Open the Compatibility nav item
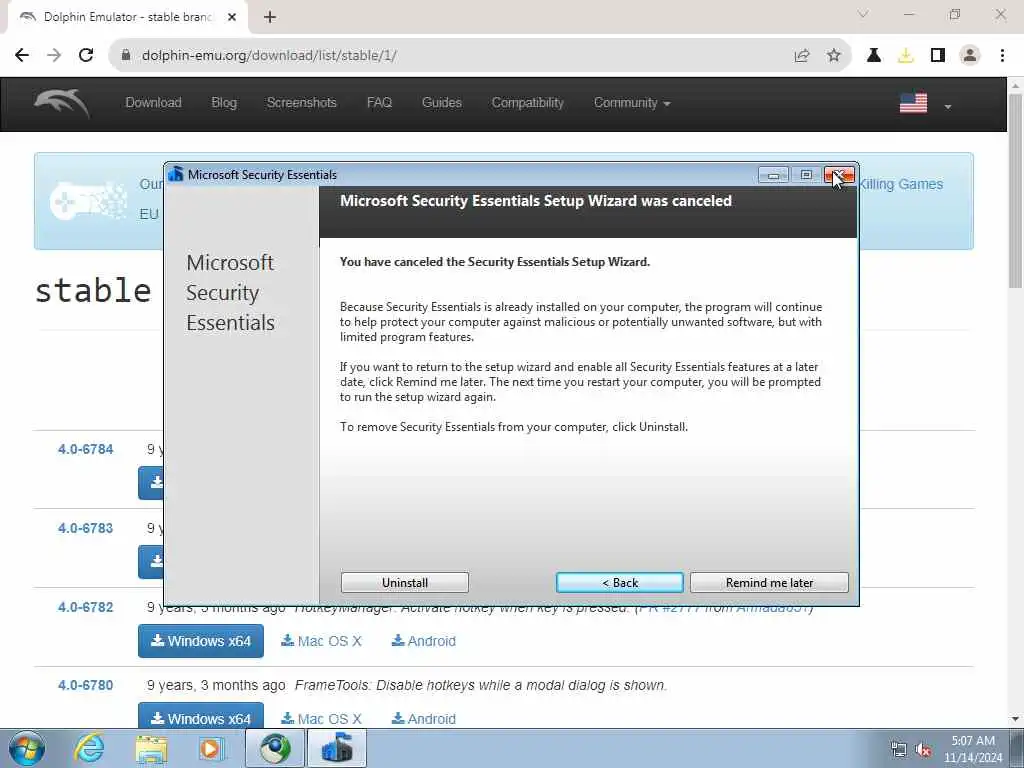Screen dimensions: 1024x768 click(x=528, y=103)
